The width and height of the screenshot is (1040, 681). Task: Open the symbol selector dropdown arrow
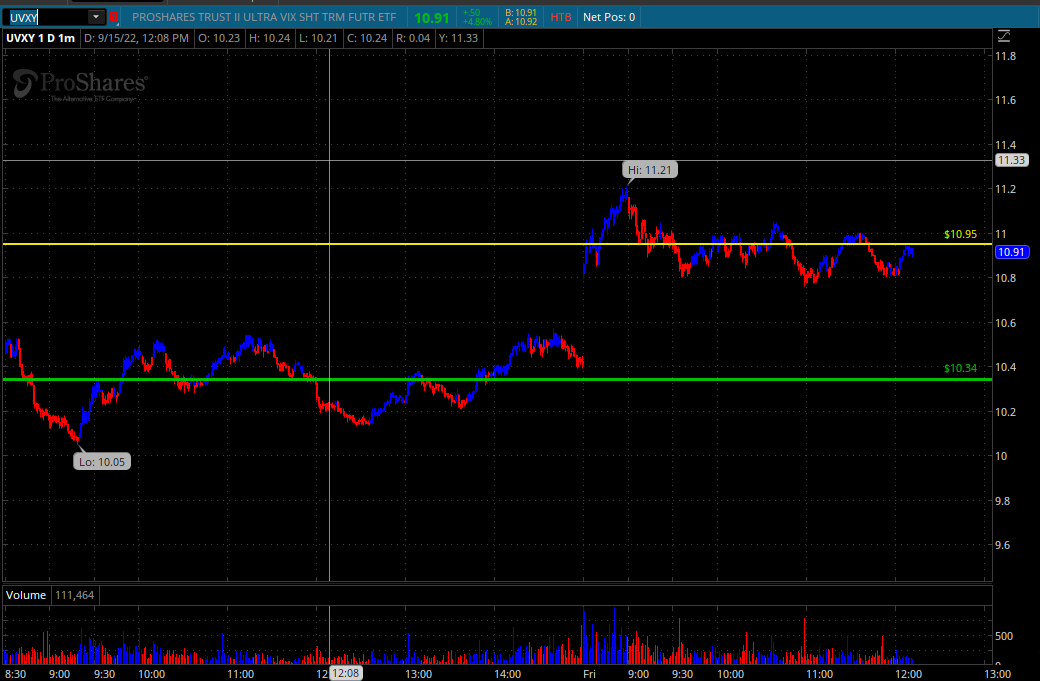point(96,17)
